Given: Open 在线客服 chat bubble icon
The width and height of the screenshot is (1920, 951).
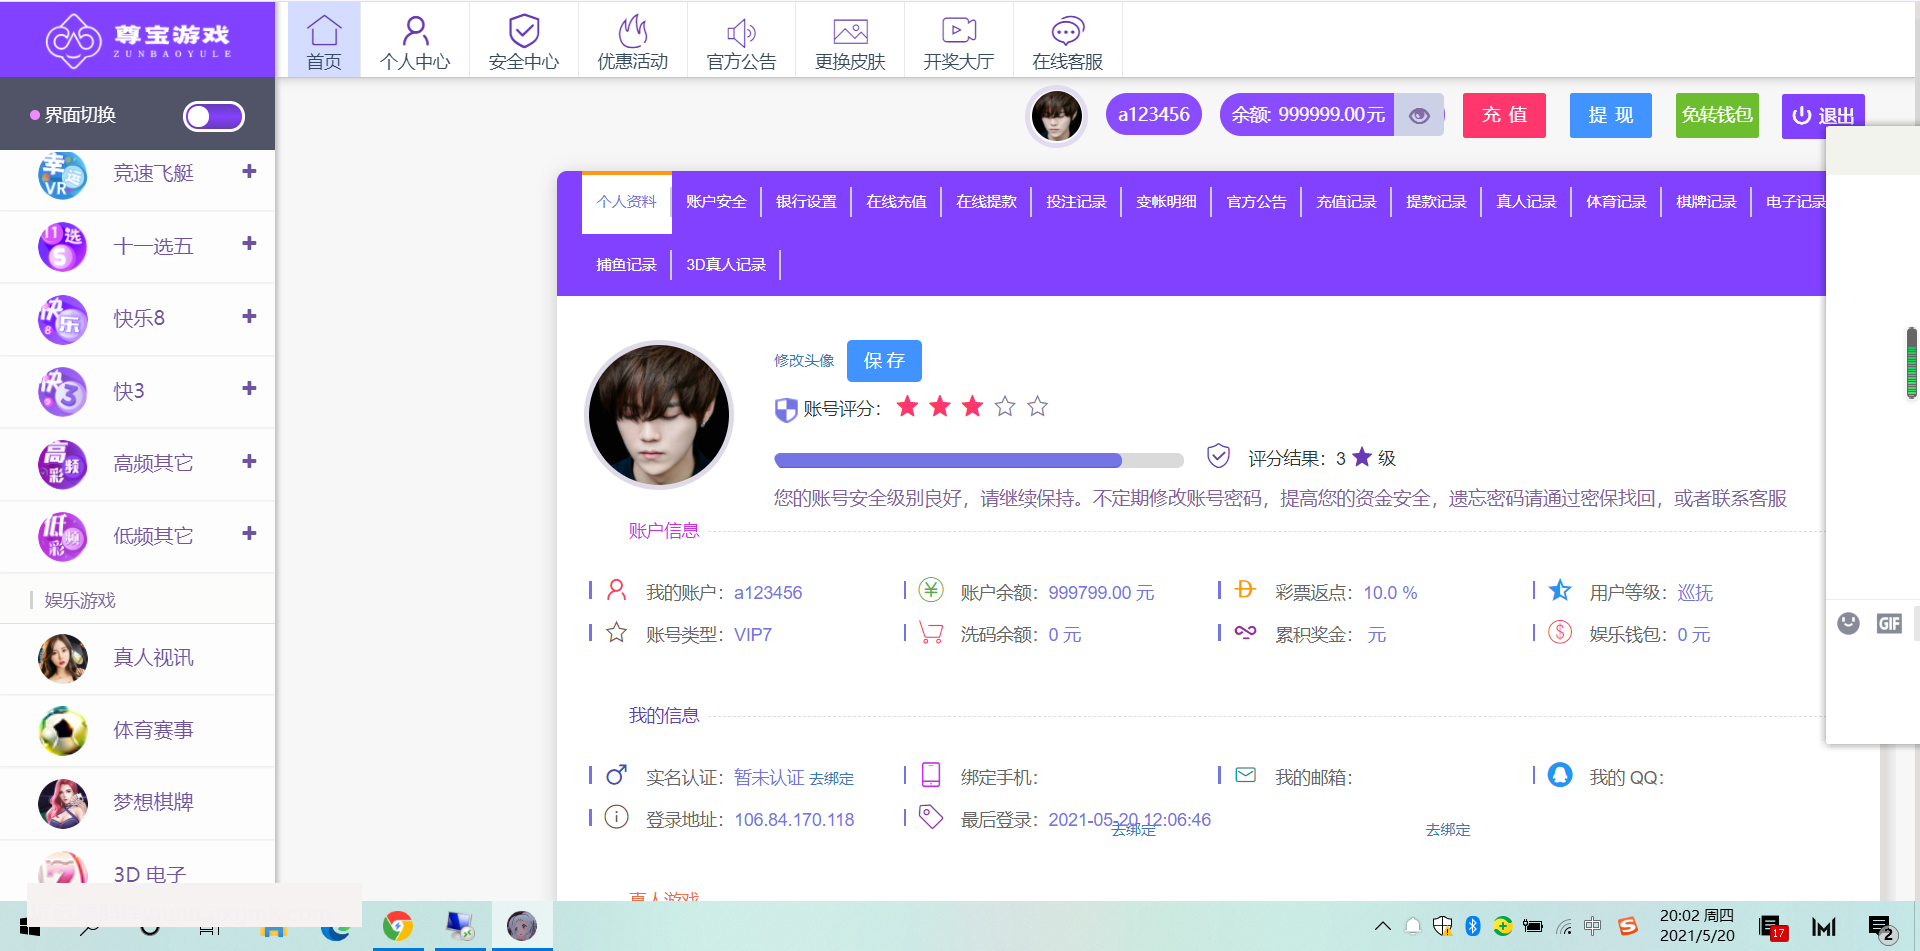Looking at the screenshot, I should coord(1067,31).
